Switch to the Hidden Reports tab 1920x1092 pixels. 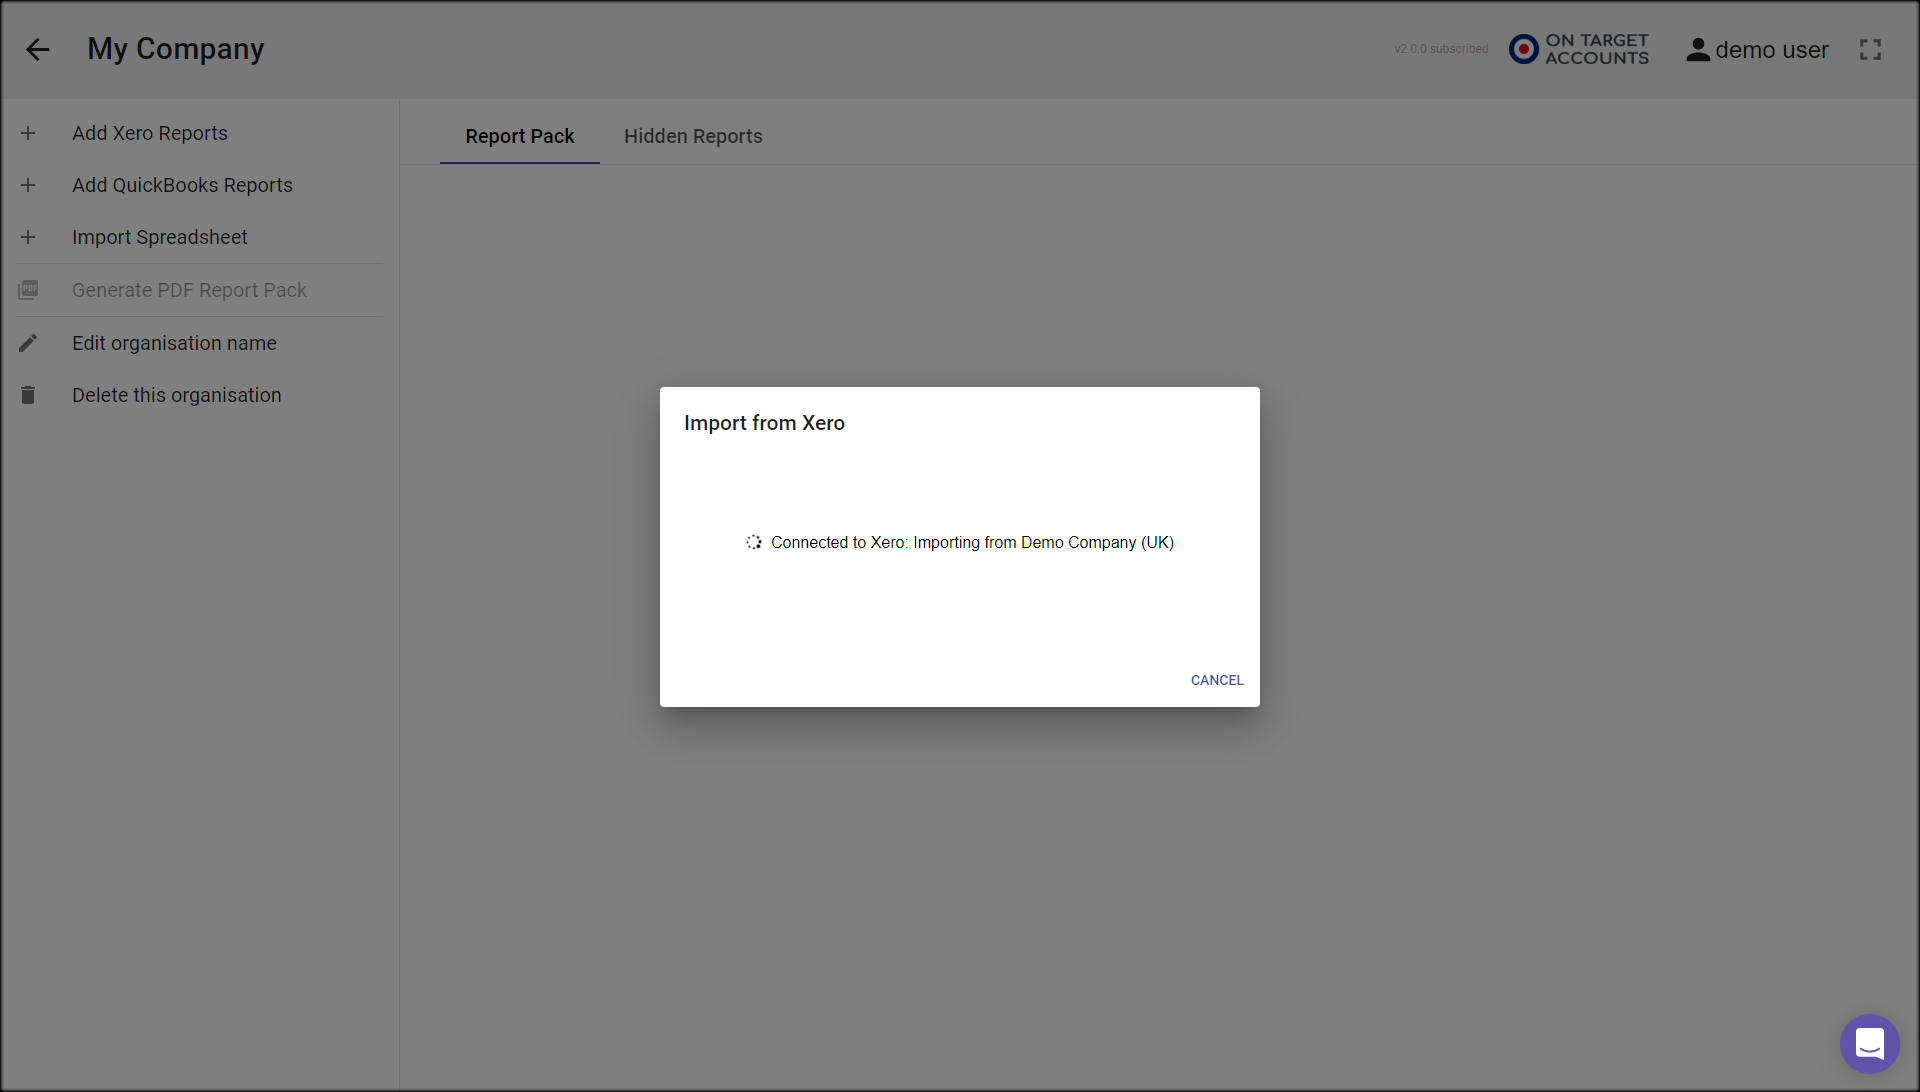click(693, 136)
